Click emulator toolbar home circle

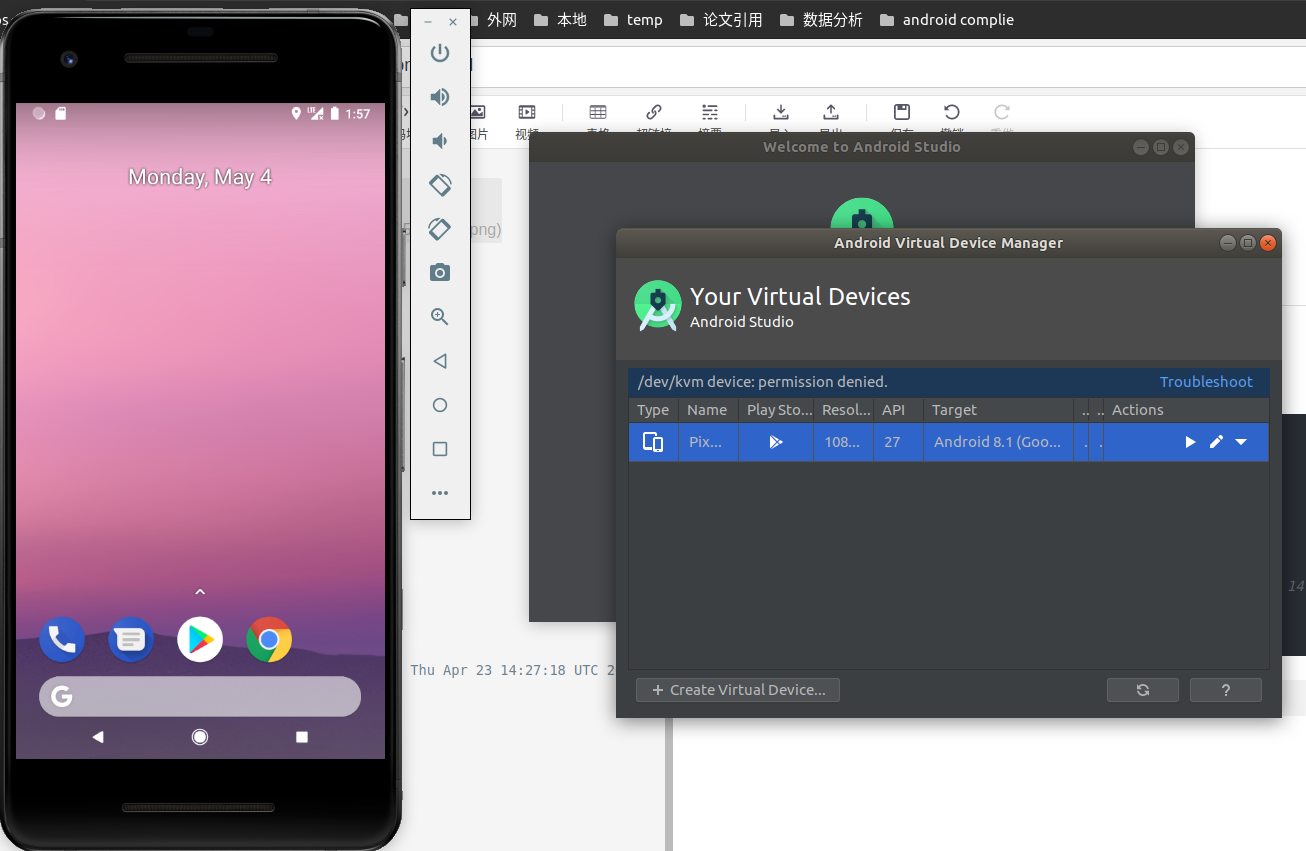click(x=440, y=405)
